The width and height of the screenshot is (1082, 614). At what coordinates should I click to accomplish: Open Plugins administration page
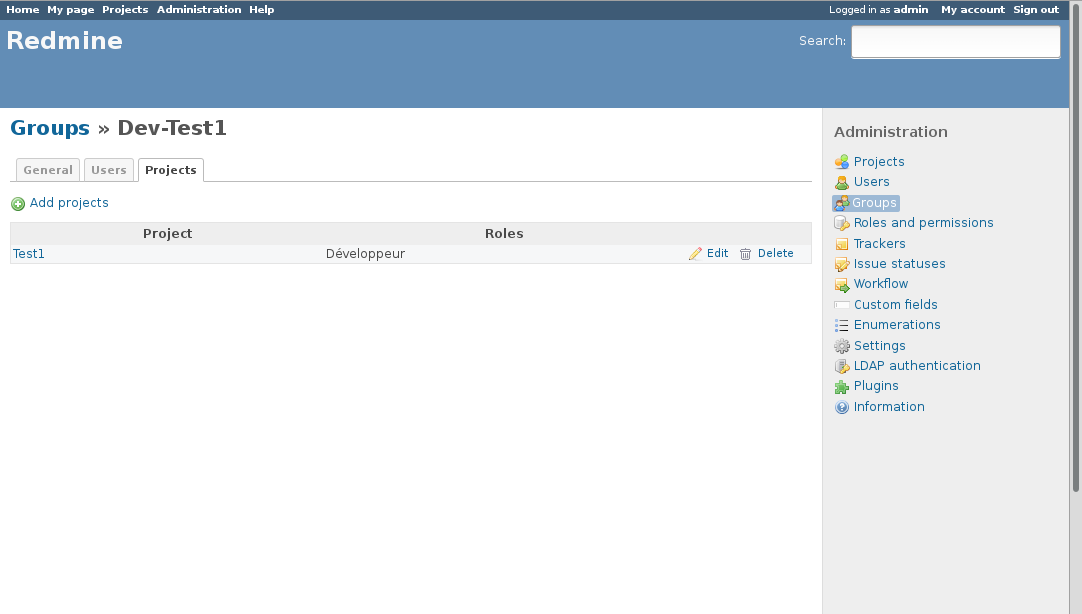pos(876,386)
